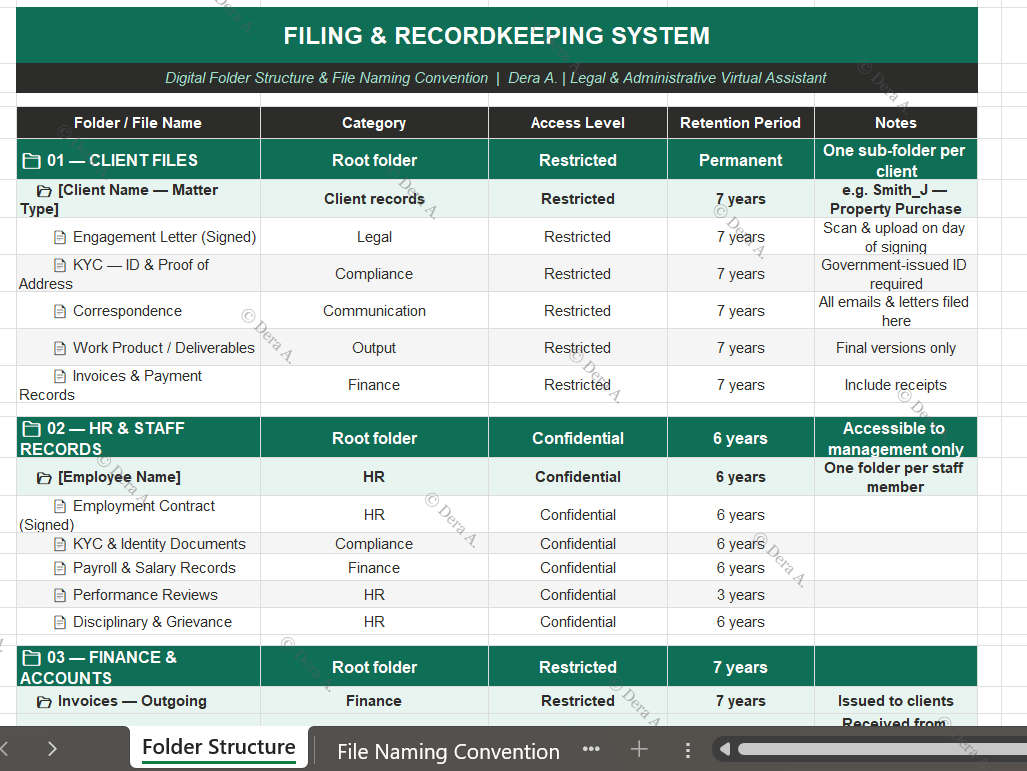The image size is (1027, 771).
Task: Select Compliance cell in KYC & Identity Documents row
Action: 374,544
